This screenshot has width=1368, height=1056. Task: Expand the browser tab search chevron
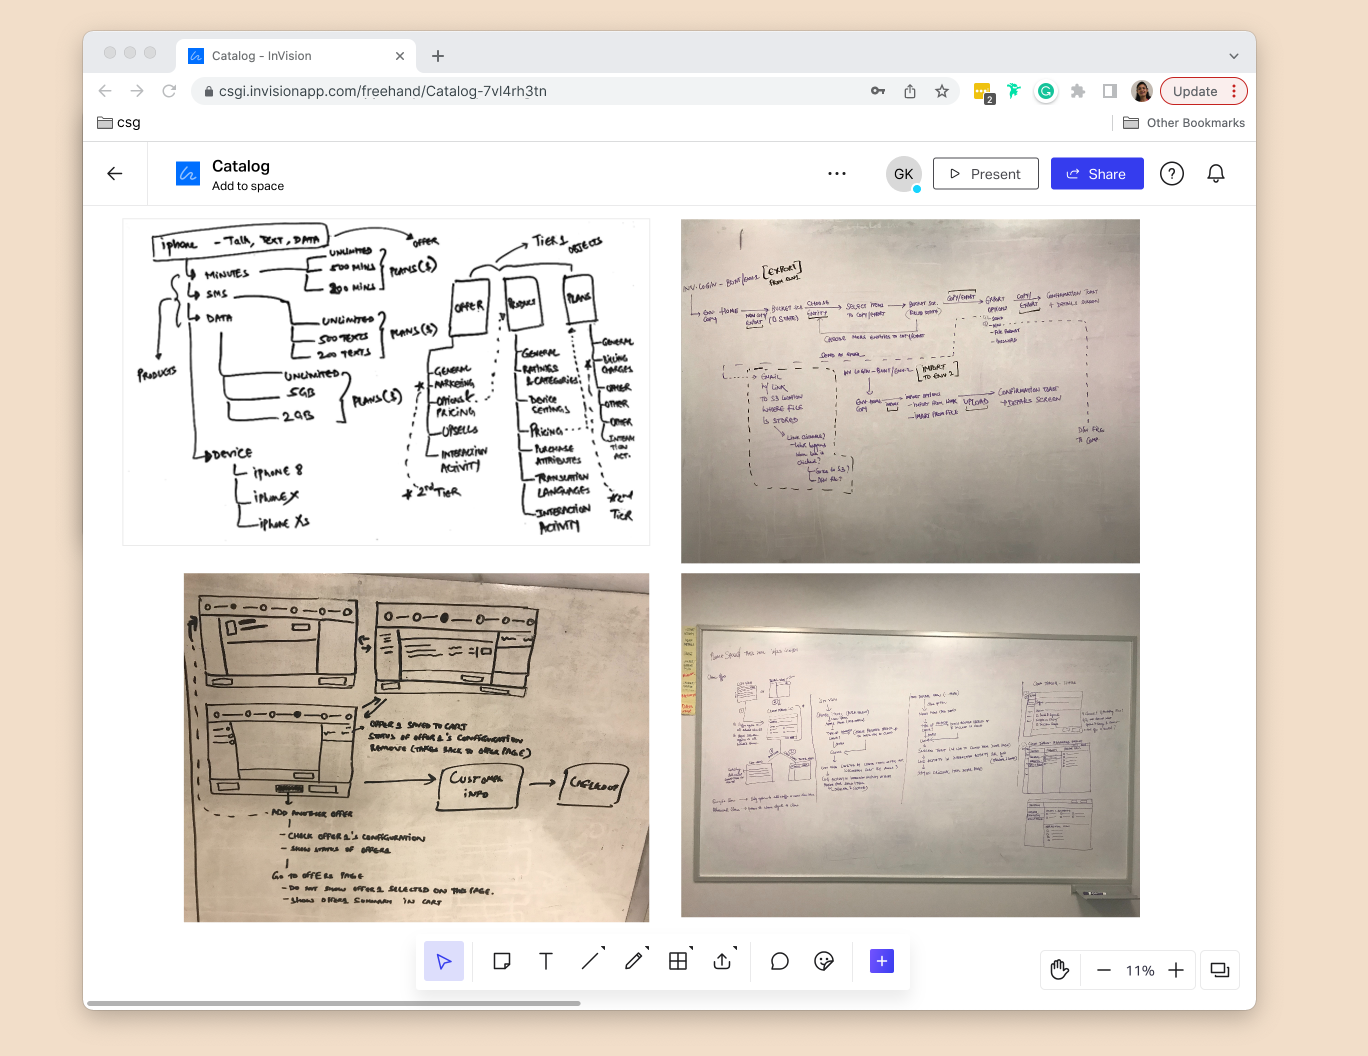pyautogui.click(x=1233, y=56)
